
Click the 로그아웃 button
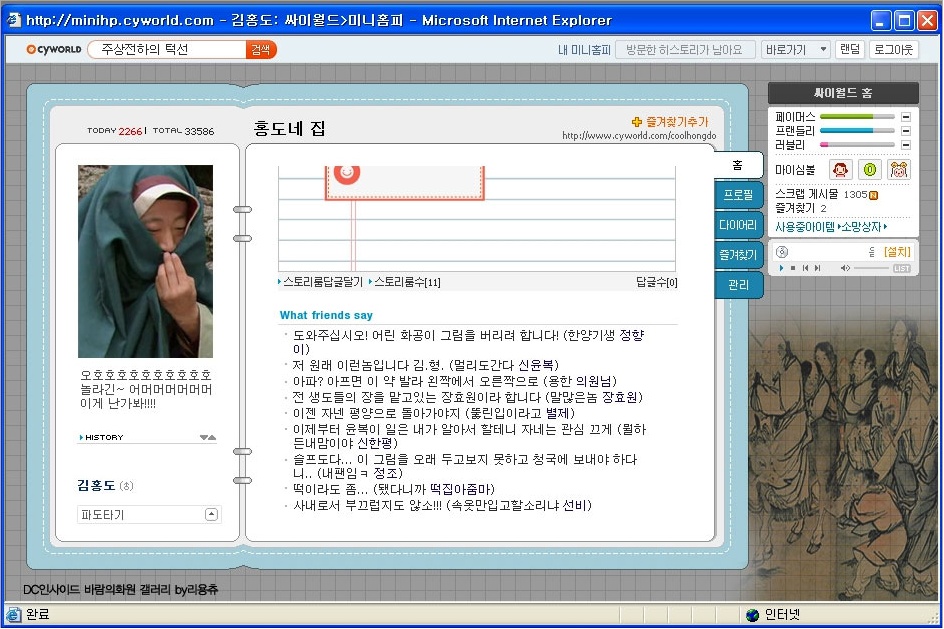pyautogui.click(x=893, y=49)
